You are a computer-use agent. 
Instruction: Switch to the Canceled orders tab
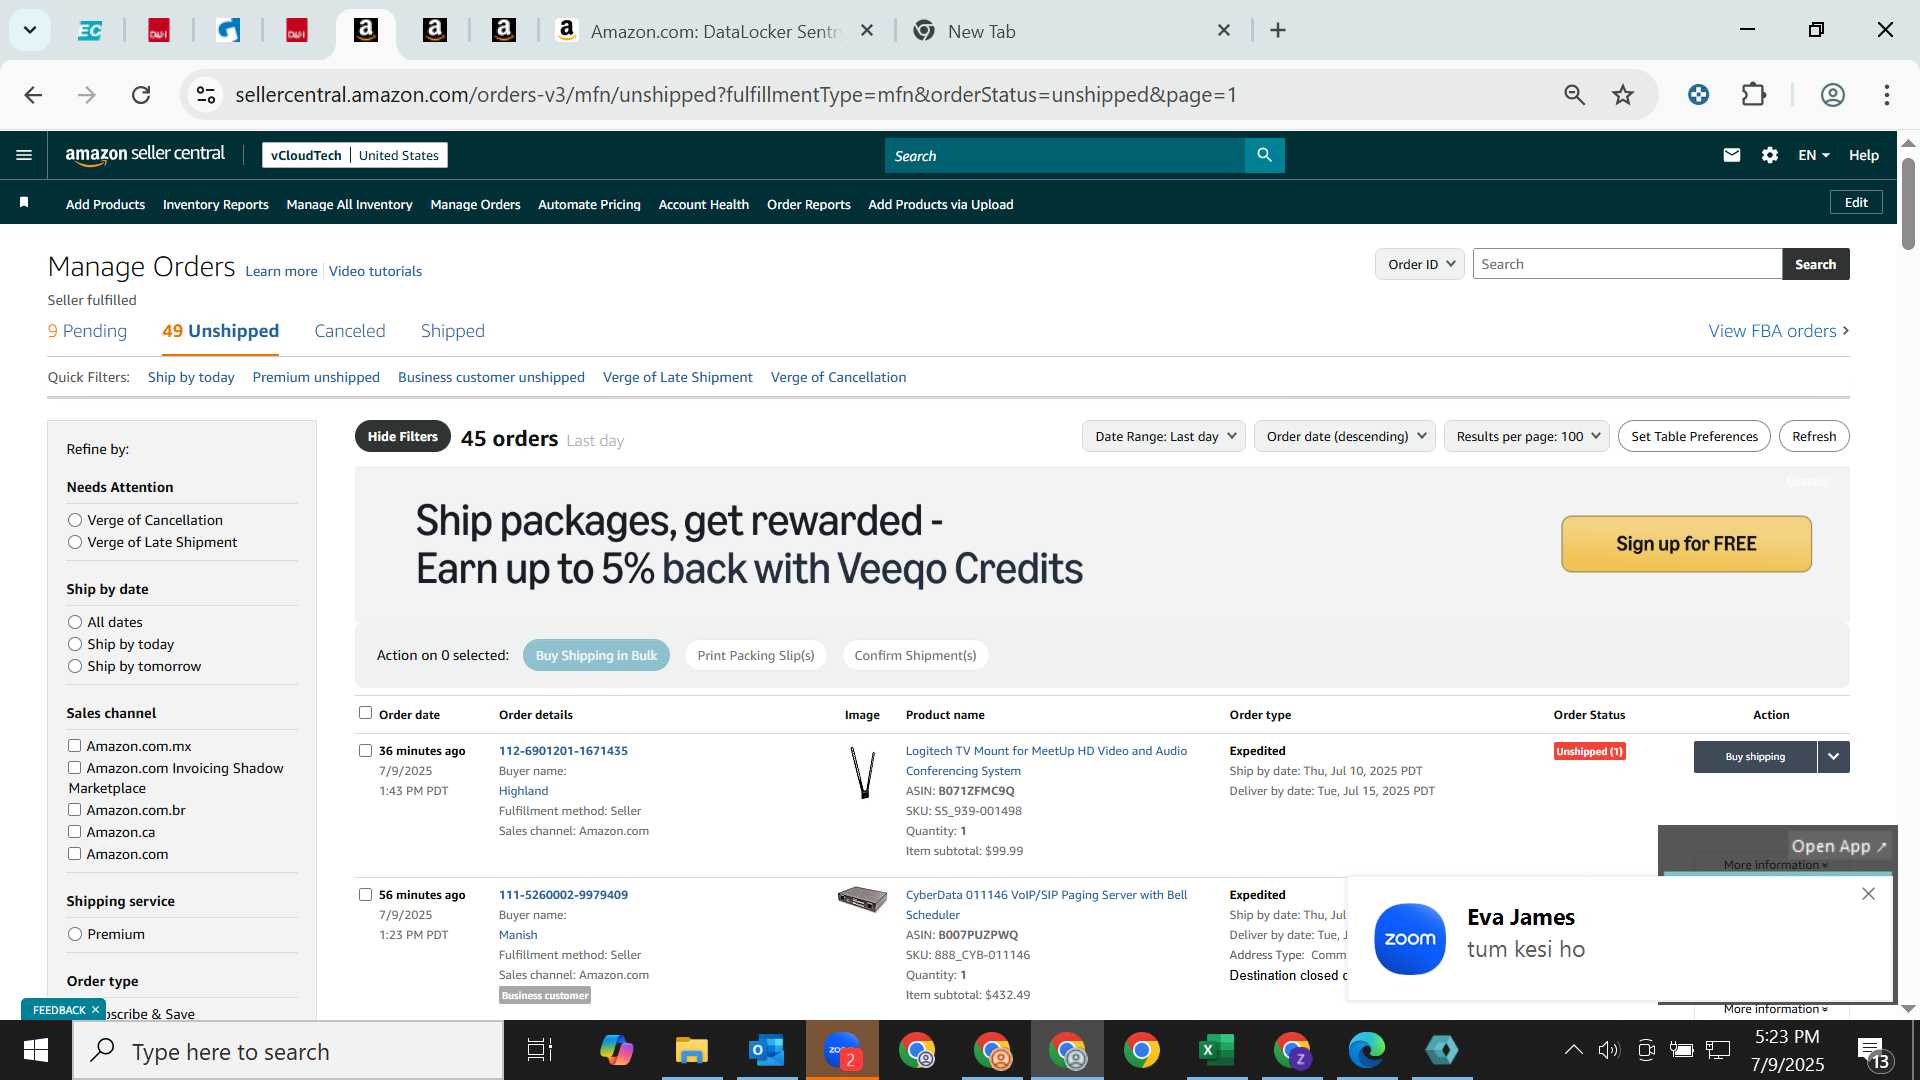point(350,331)
